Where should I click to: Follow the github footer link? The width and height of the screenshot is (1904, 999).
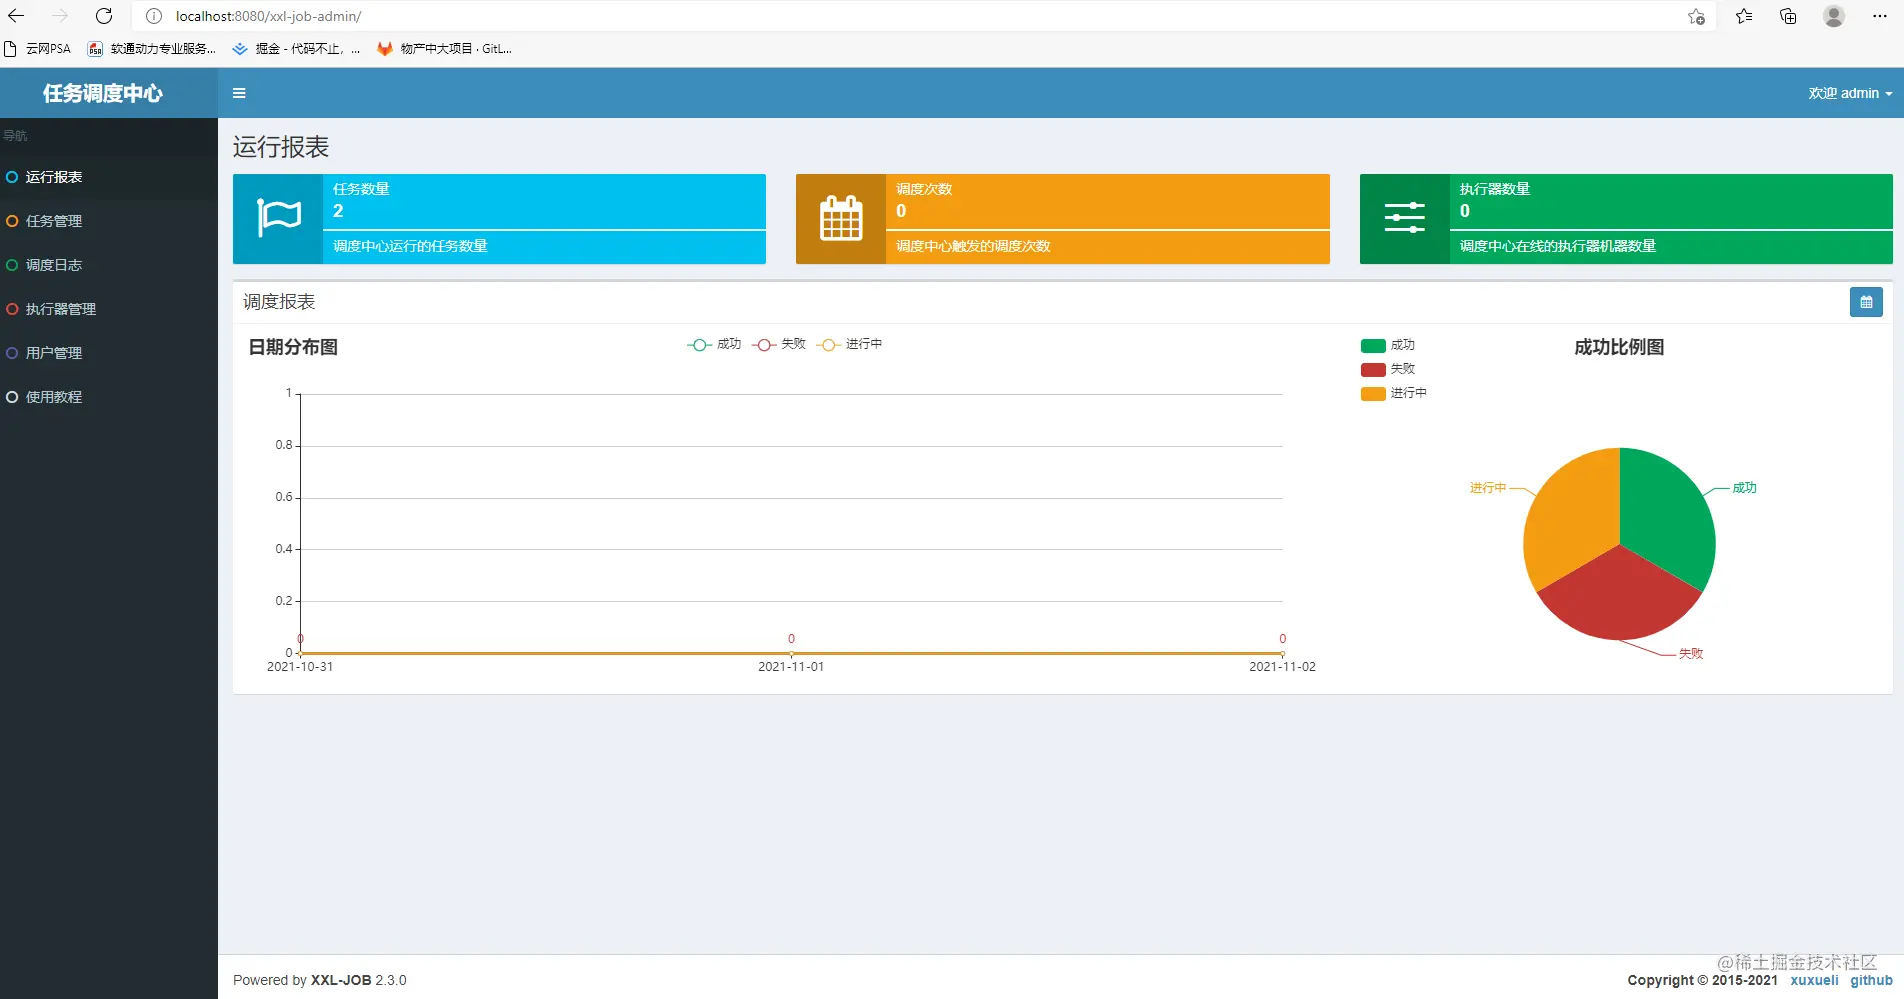pos(1871,980)
